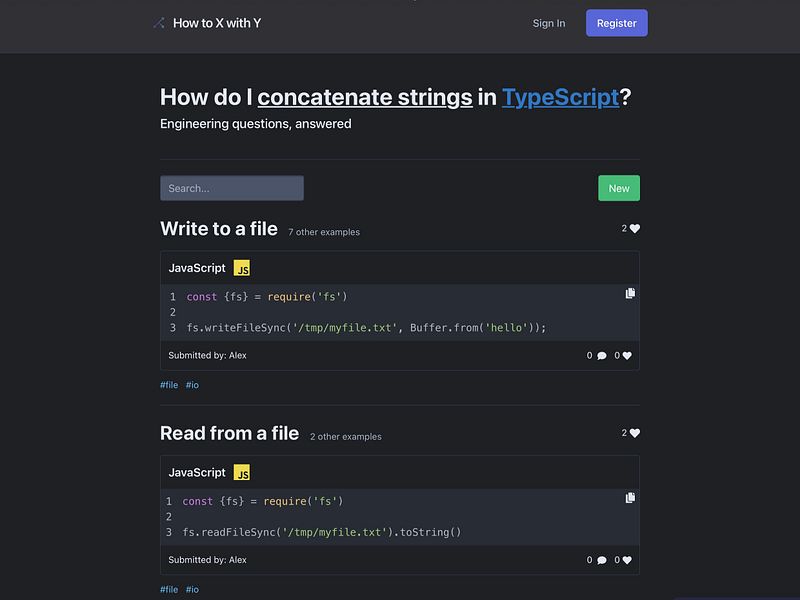Click the Register button

[616, 23]
